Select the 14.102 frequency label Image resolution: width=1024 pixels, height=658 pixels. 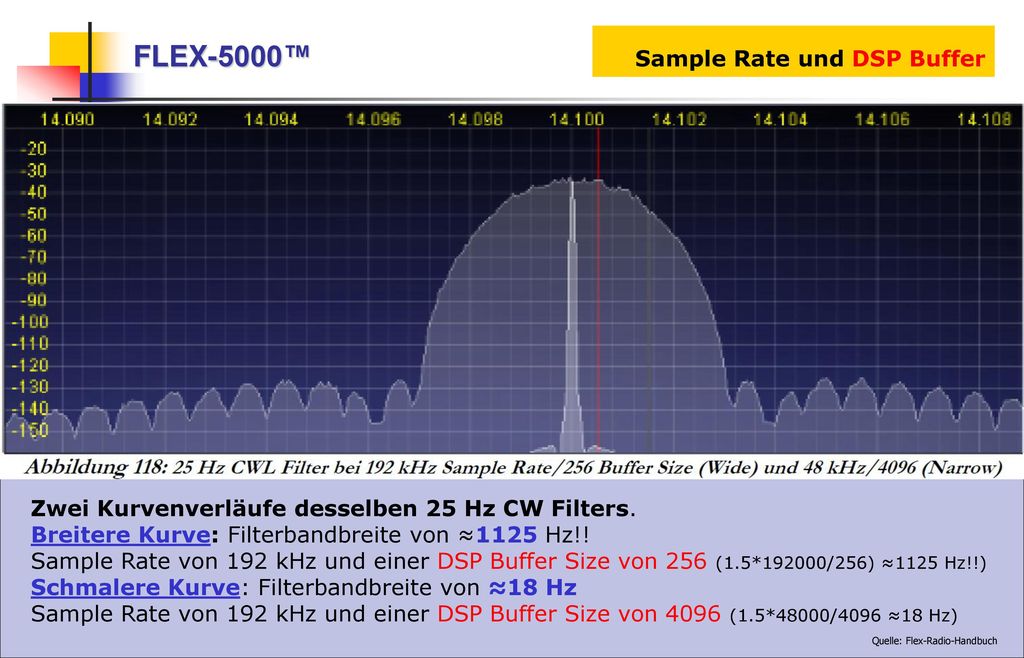pyautogui.click(x=679, y=119)
